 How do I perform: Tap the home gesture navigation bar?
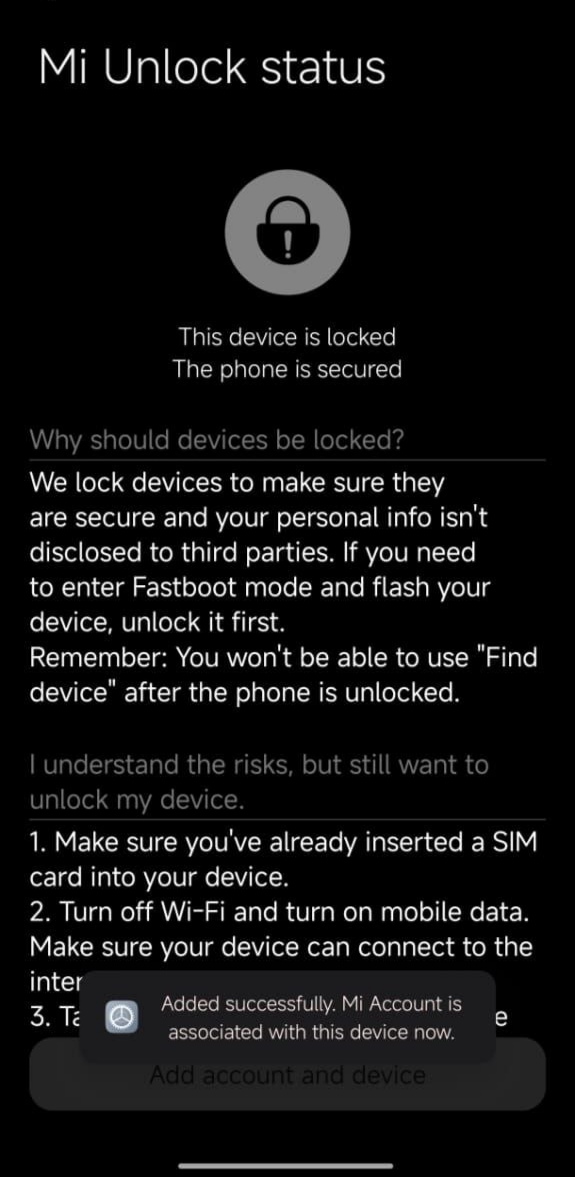[286, 1166]
